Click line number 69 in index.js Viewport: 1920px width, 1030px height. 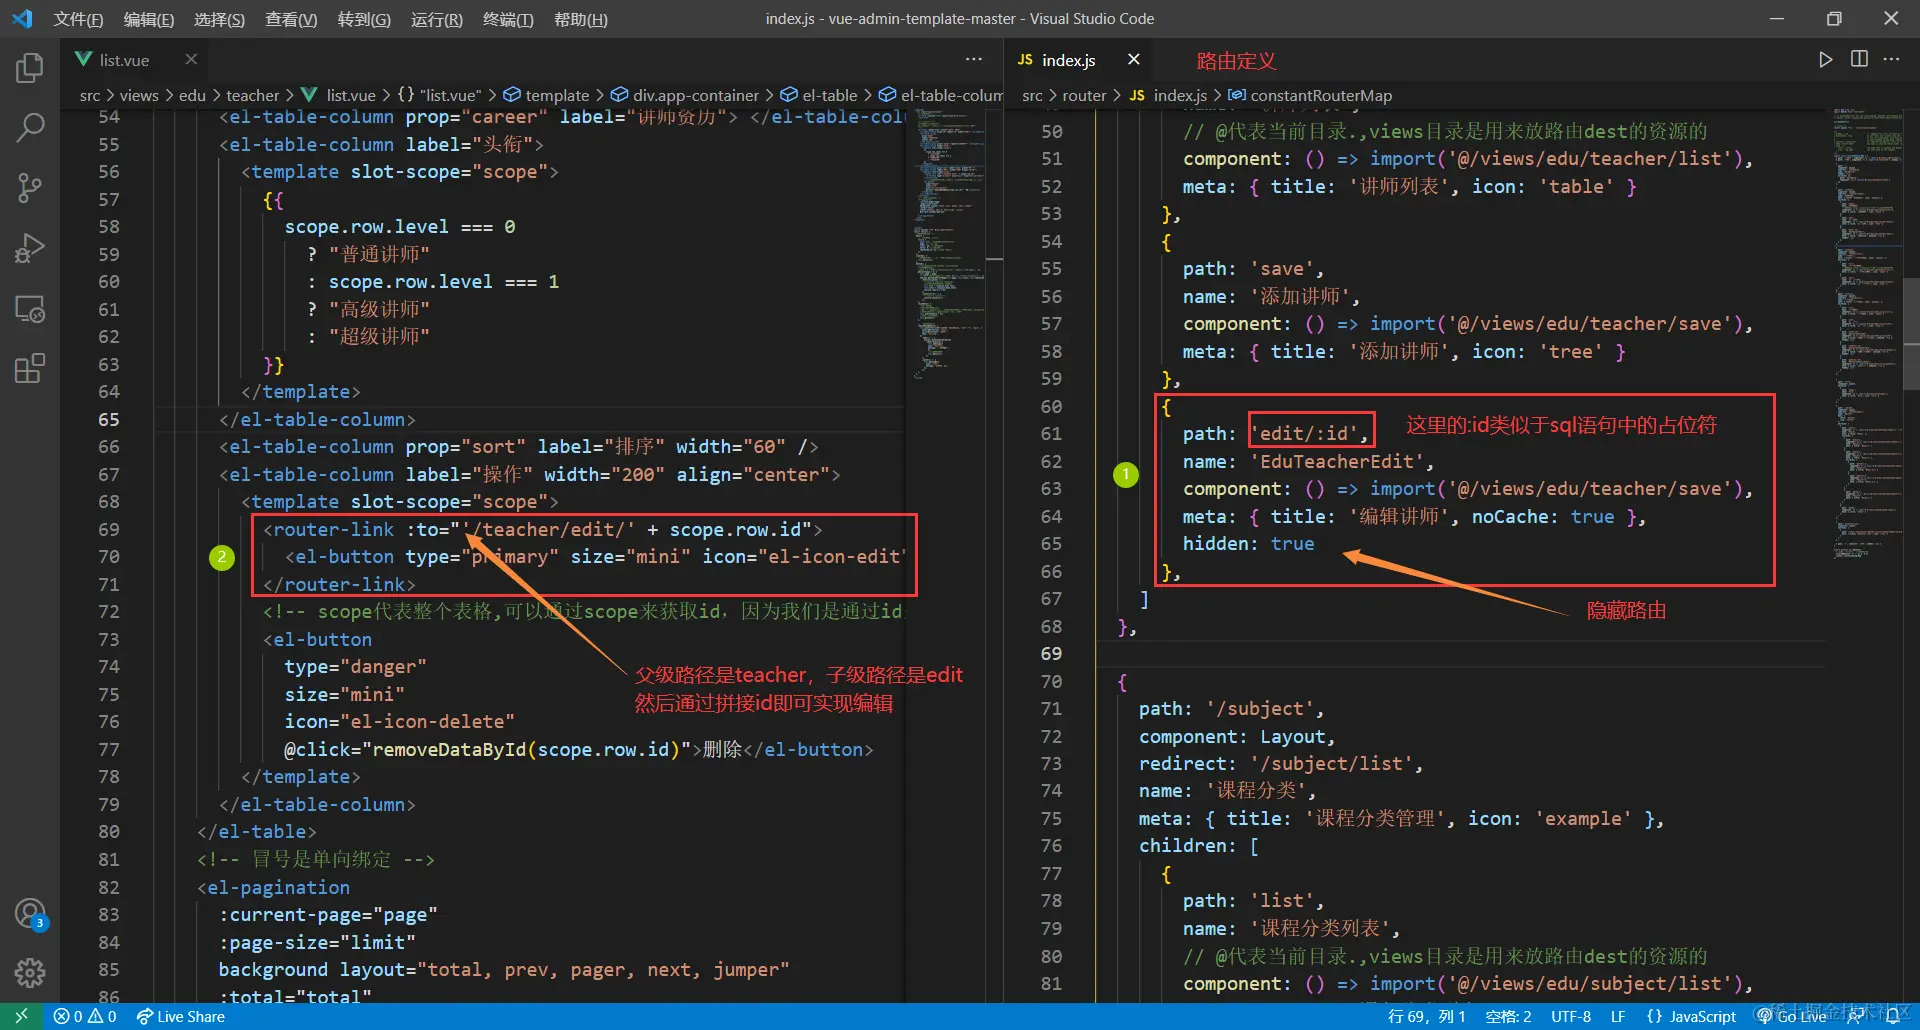click(1051, 654)
